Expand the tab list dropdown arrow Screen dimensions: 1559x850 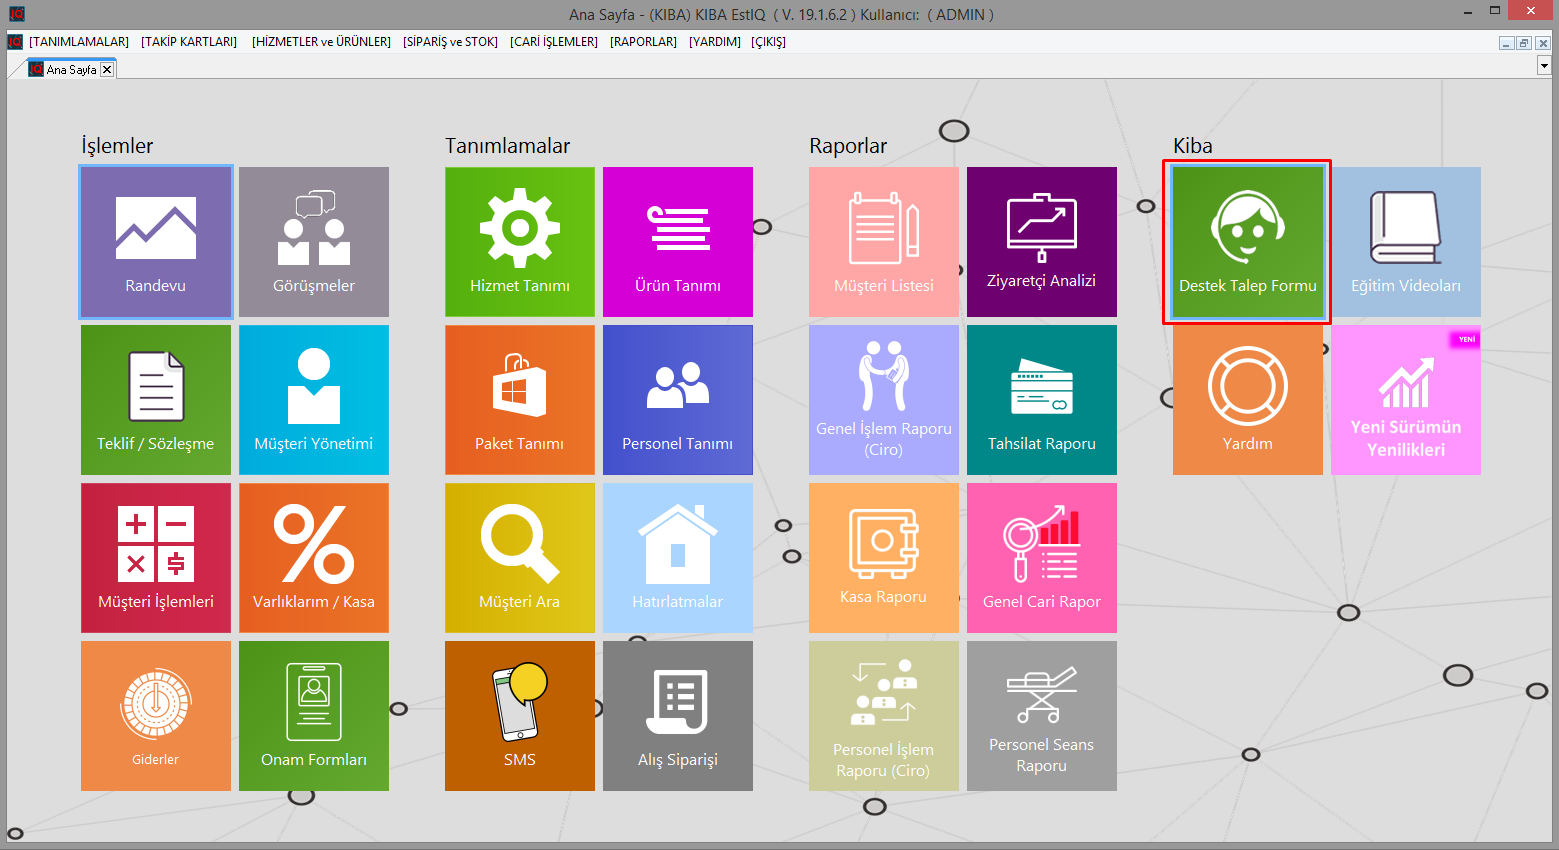1544,66
